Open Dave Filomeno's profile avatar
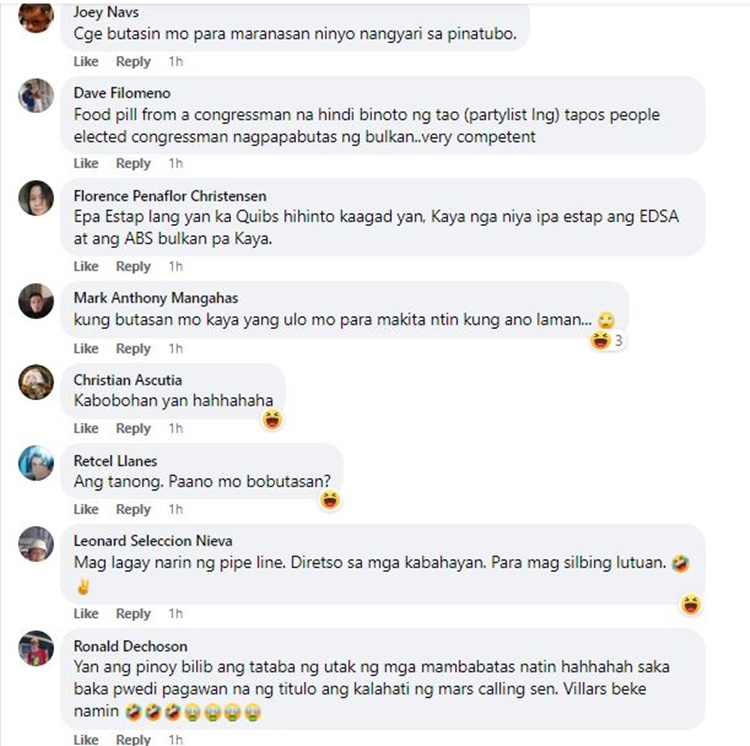 pyautogui.click(x=36, y=96)
